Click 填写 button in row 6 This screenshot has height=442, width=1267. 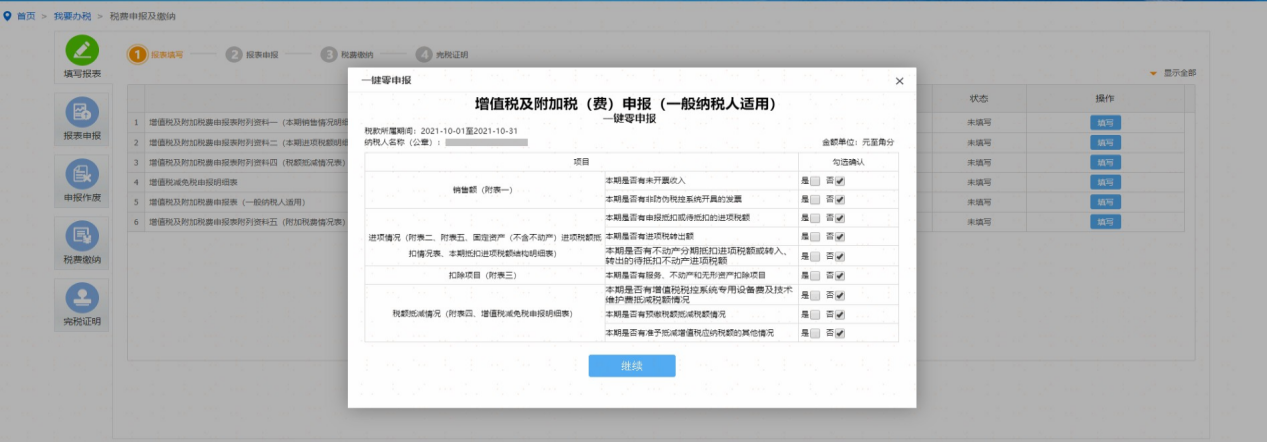pos(1105,222)
